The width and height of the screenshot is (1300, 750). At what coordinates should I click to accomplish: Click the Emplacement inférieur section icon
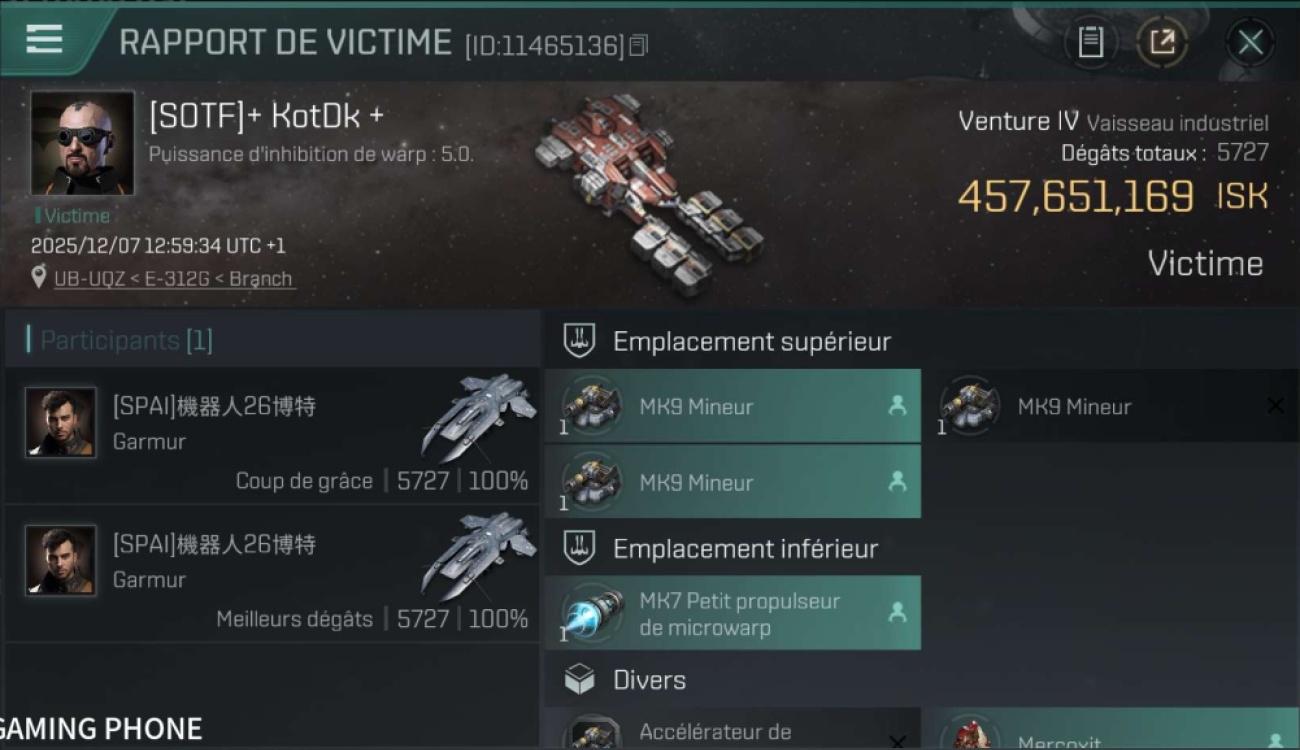coord(580,548)
